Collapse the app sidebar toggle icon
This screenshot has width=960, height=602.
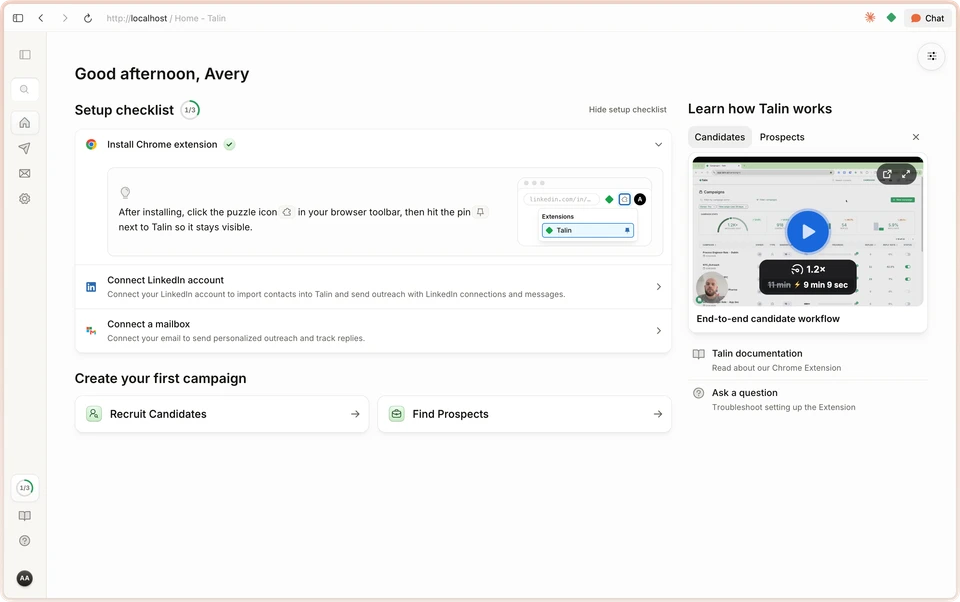click(25, 55)
